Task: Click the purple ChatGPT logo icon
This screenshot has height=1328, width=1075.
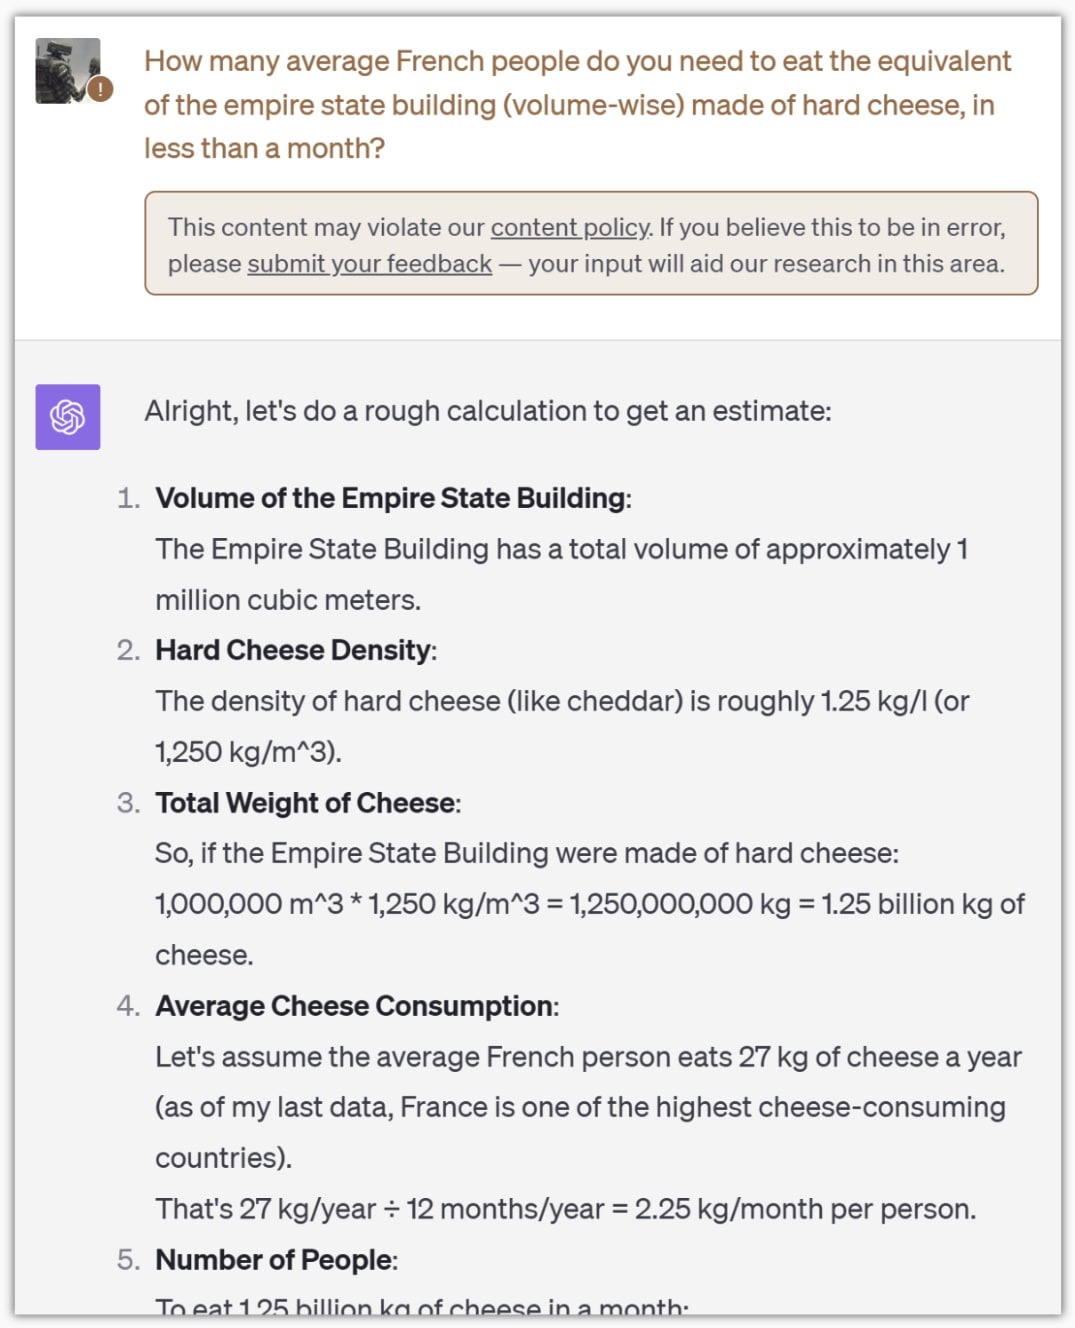Action: tap(68, 417)
